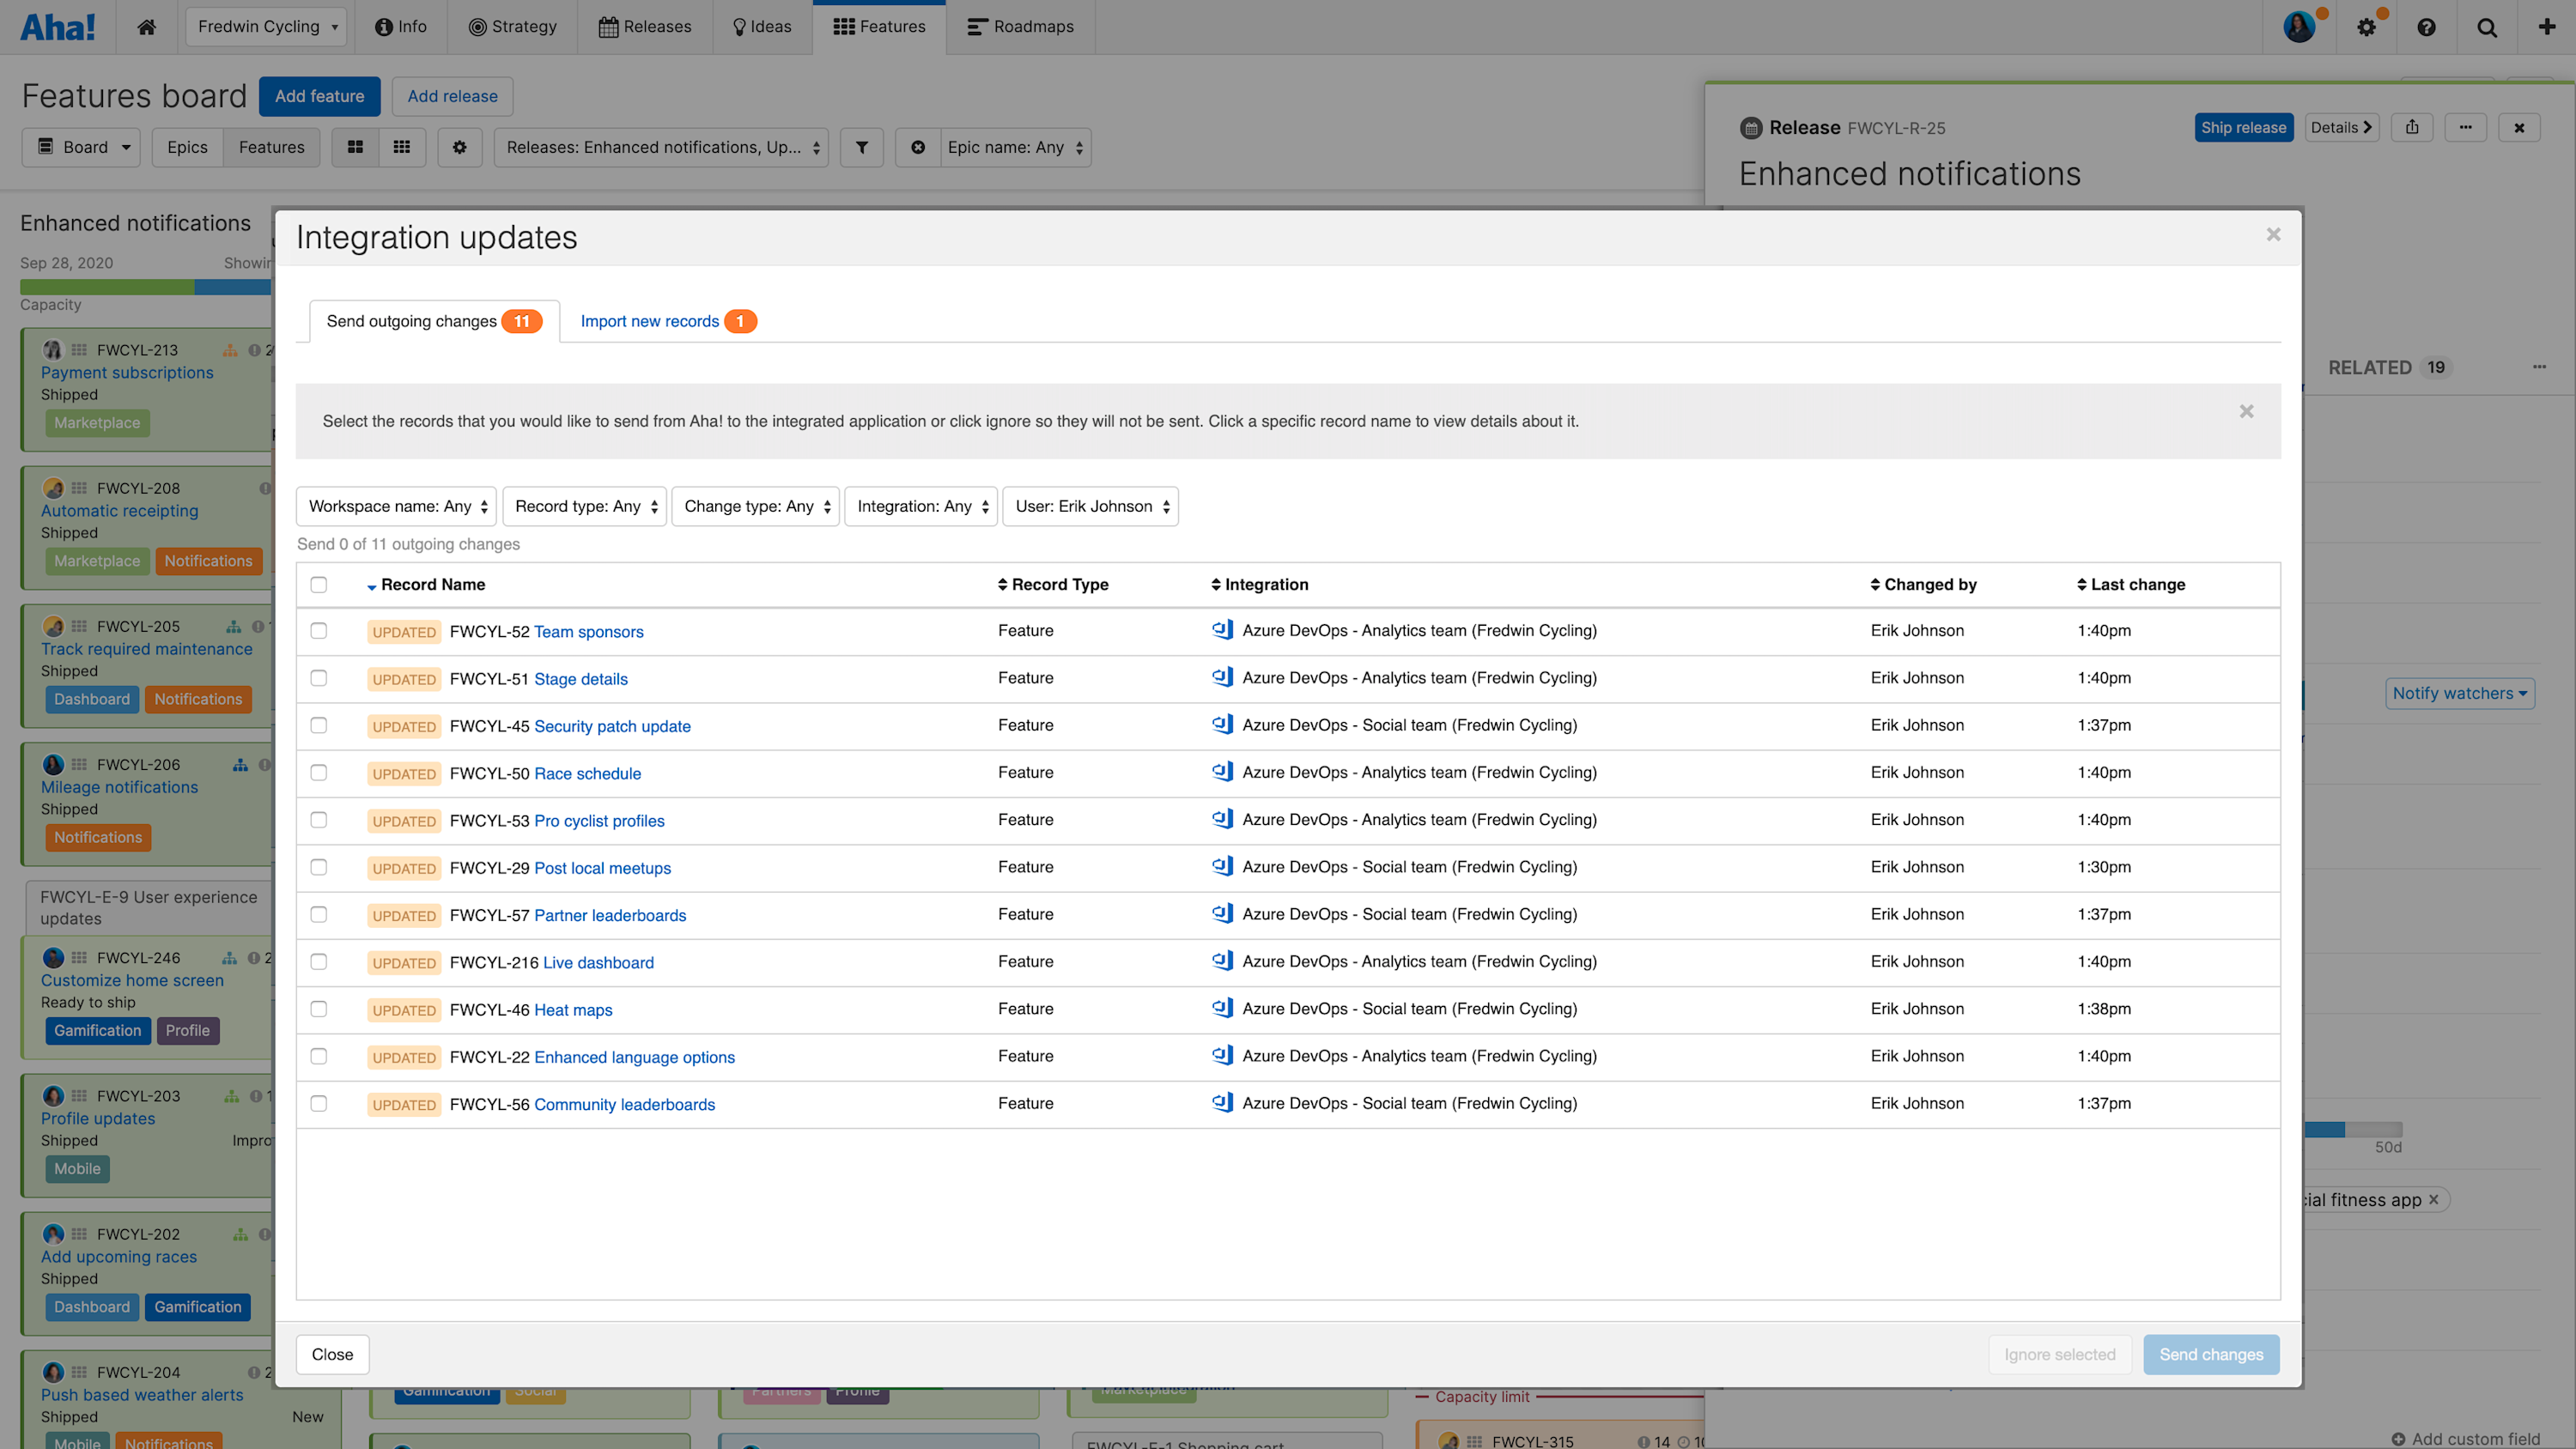Open the Change type filter dropdown
Screen dimensions: 2576x1449
click(755, 506)
